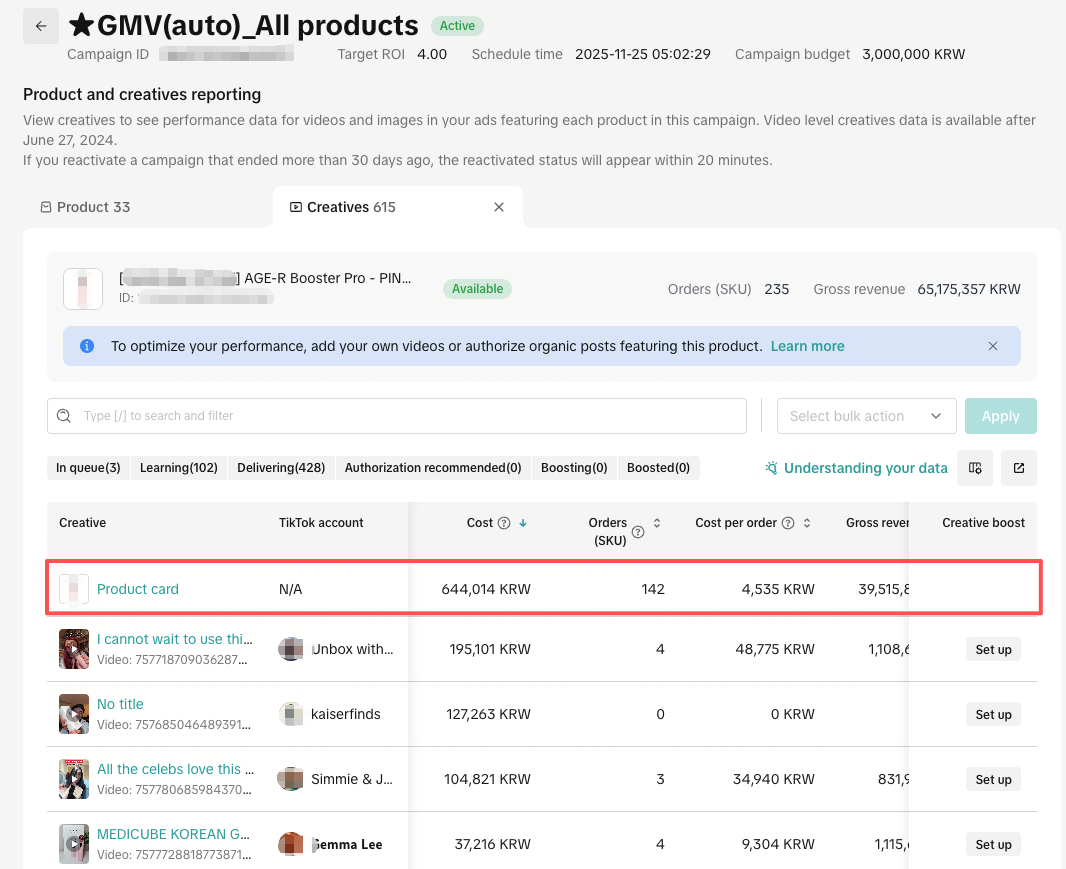This screenshot has width=1066, height=869.
Task: Filter by In queue(3) status
Action: 88,468
